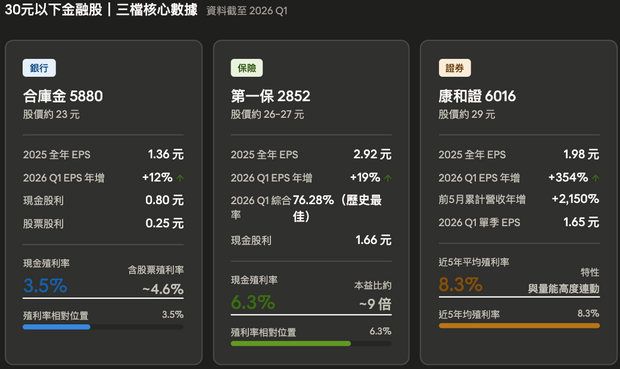
Task: Click the 證券 category tag
Action: point(455,68)
